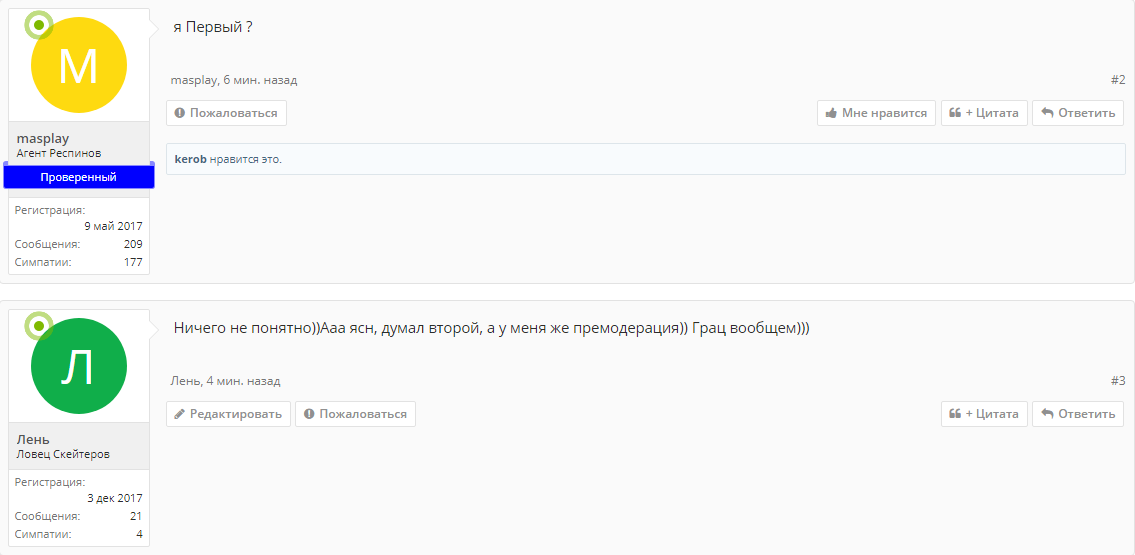Add masplay's post to multi-quote with + Цитата
This screenshot has width=1135, height=555.
coord(984,113)
